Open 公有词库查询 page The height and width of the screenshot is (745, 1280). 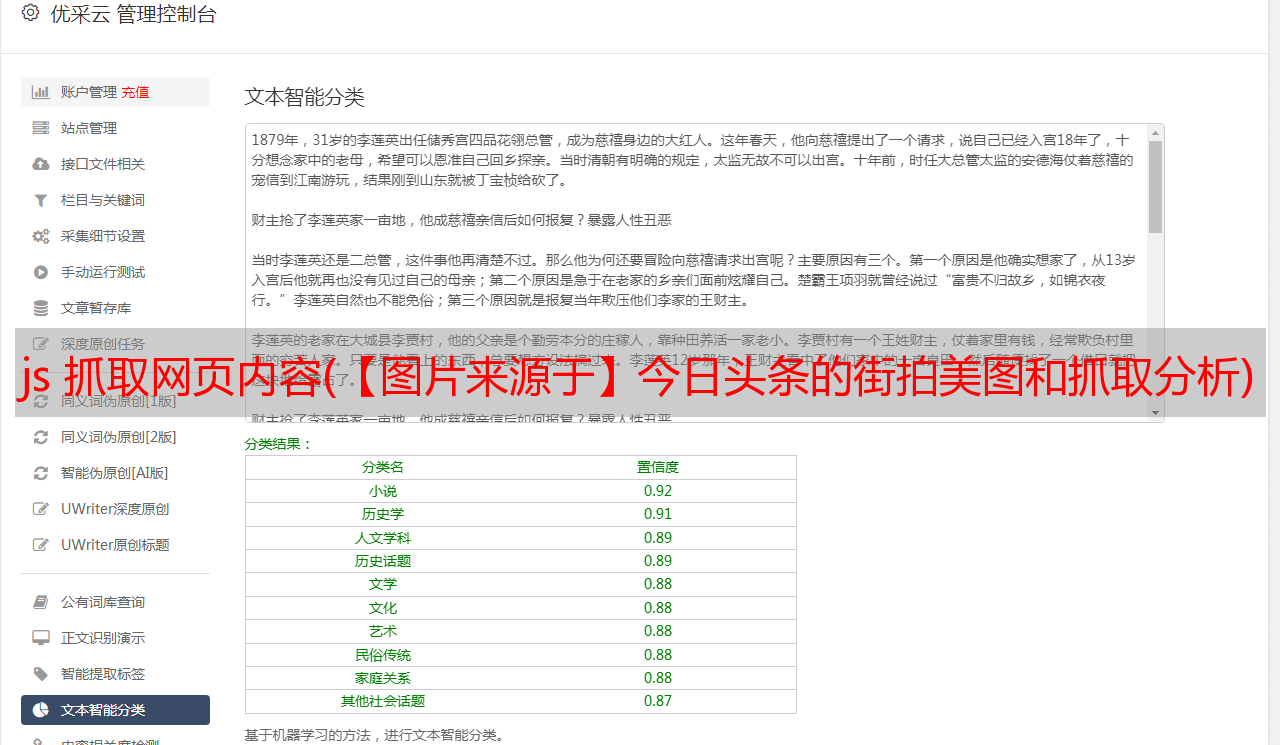pos(115,602)
